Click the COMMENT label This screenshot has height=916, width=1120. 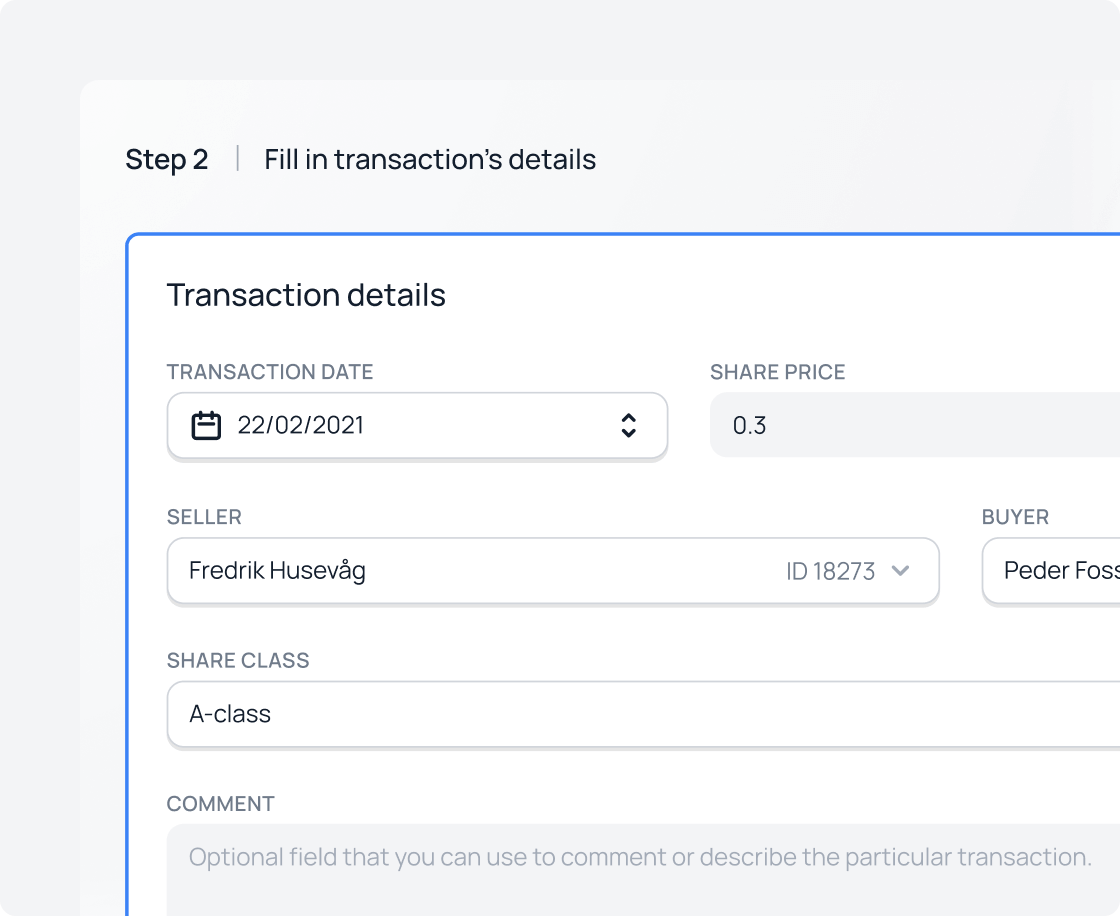(220, 804)
